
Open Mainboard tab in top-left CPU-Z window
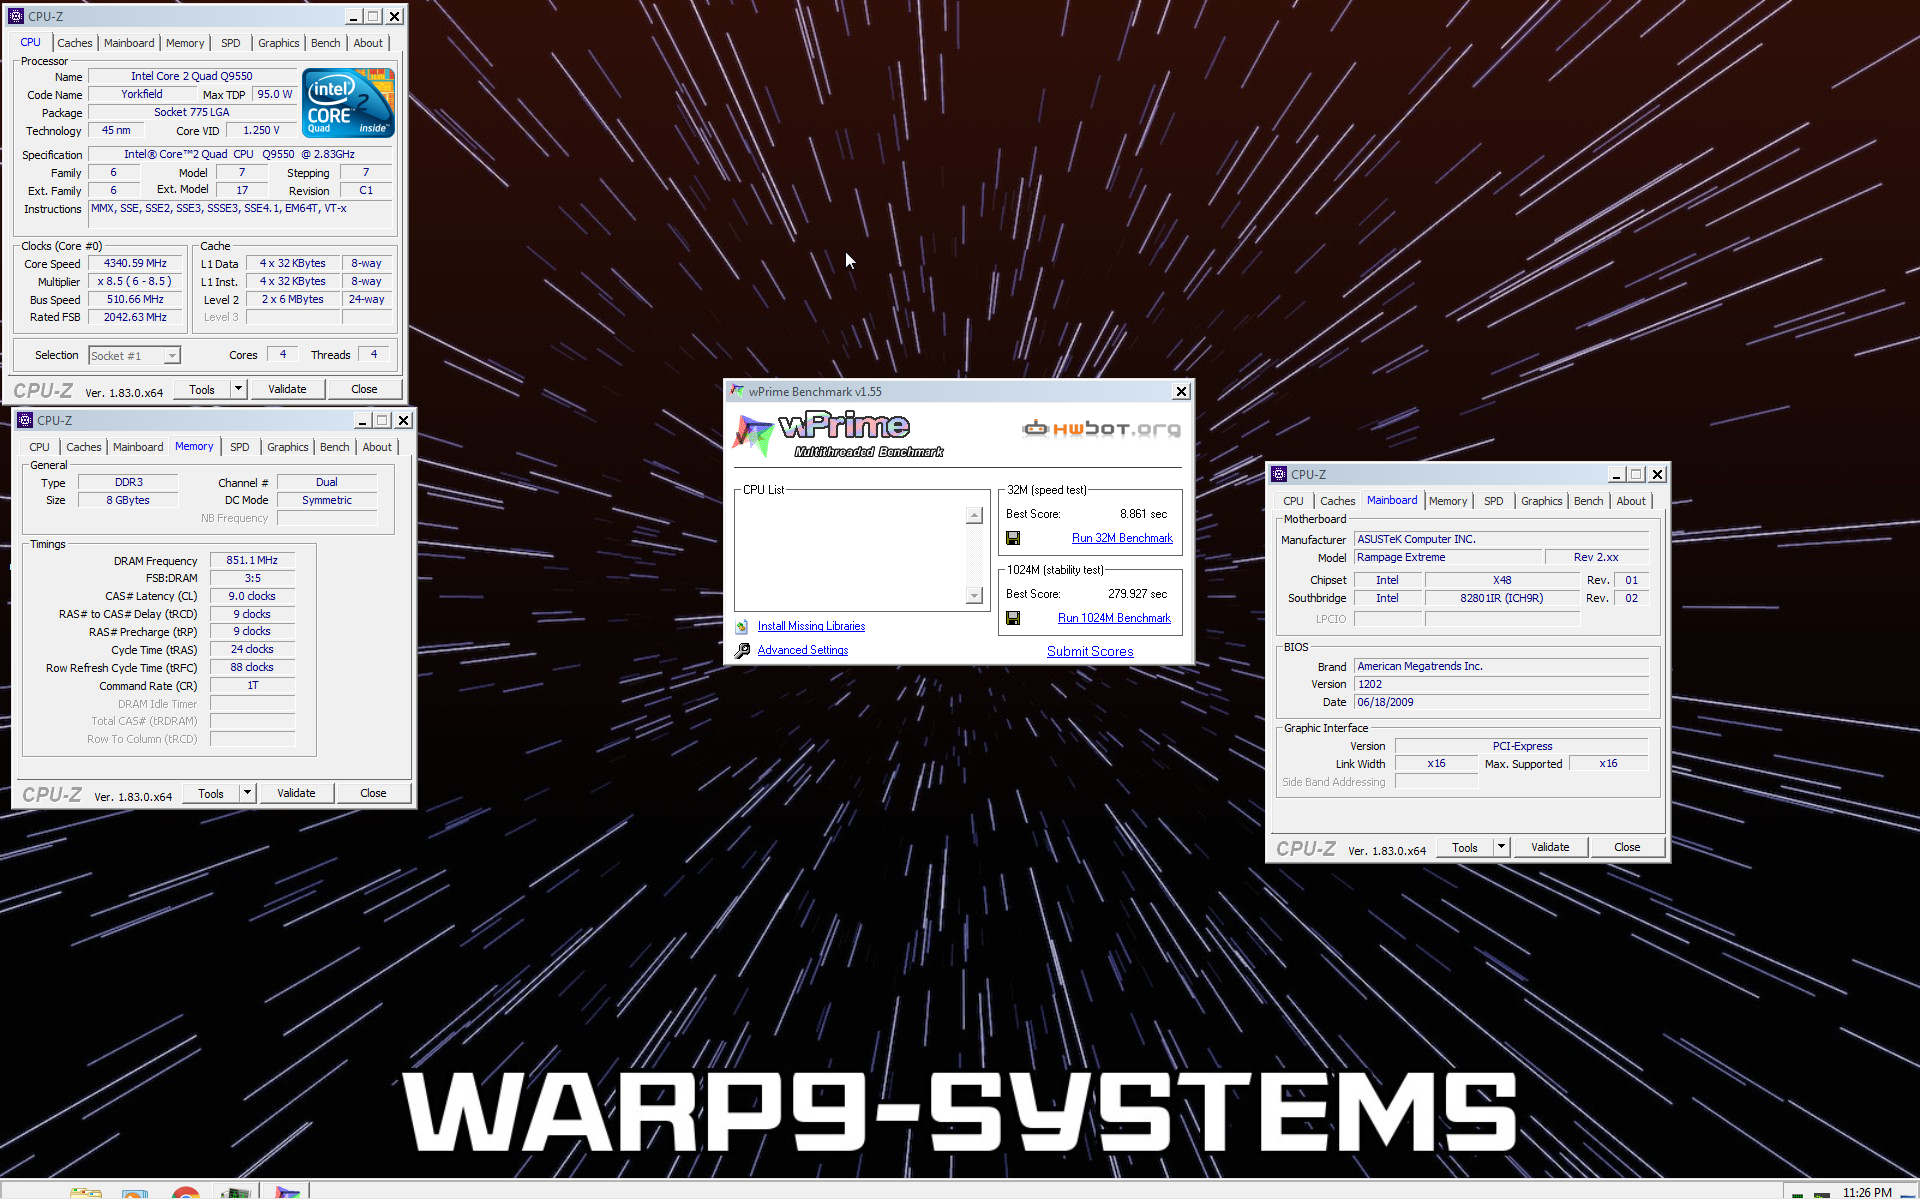pos(129,43)
